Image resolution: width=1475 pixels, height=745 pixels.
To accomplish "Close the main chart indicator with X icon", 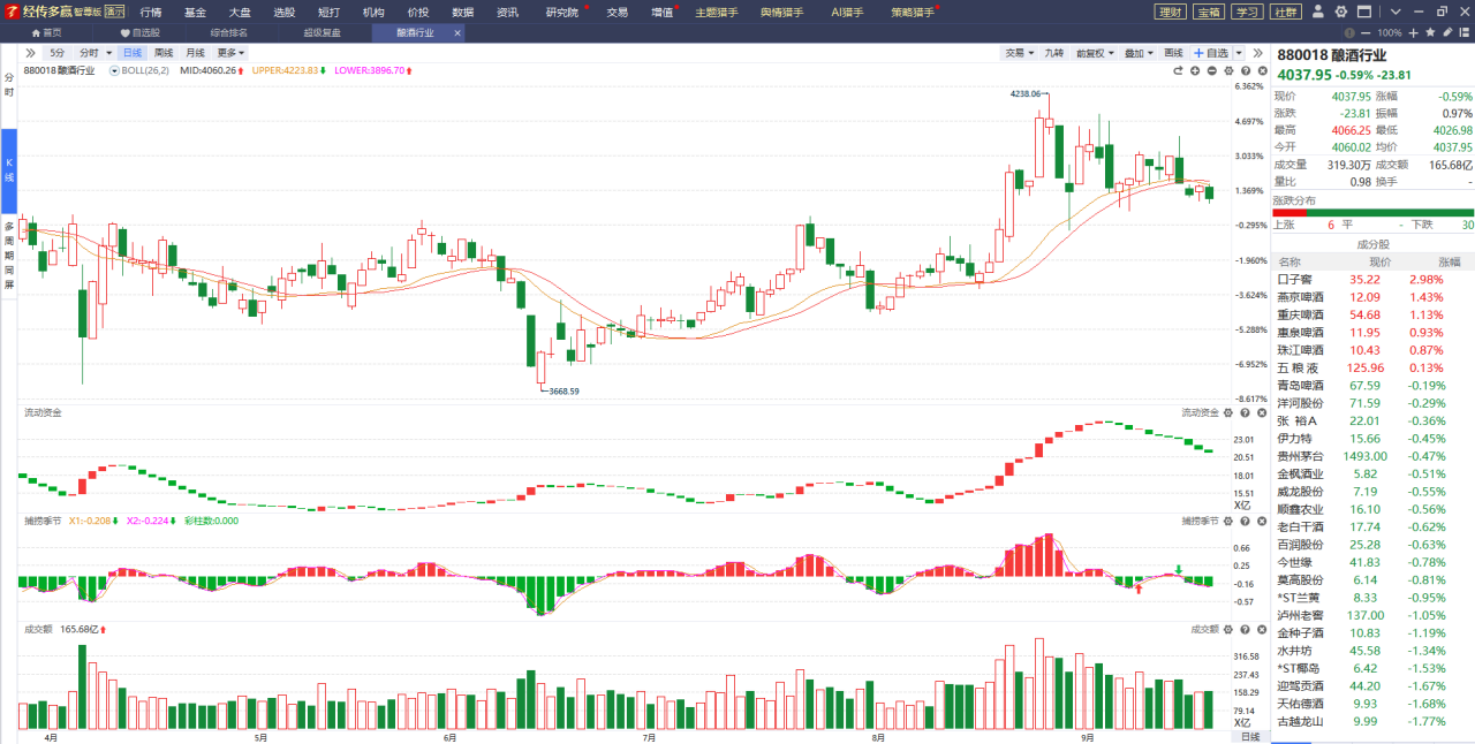I will pos(1262,71).
